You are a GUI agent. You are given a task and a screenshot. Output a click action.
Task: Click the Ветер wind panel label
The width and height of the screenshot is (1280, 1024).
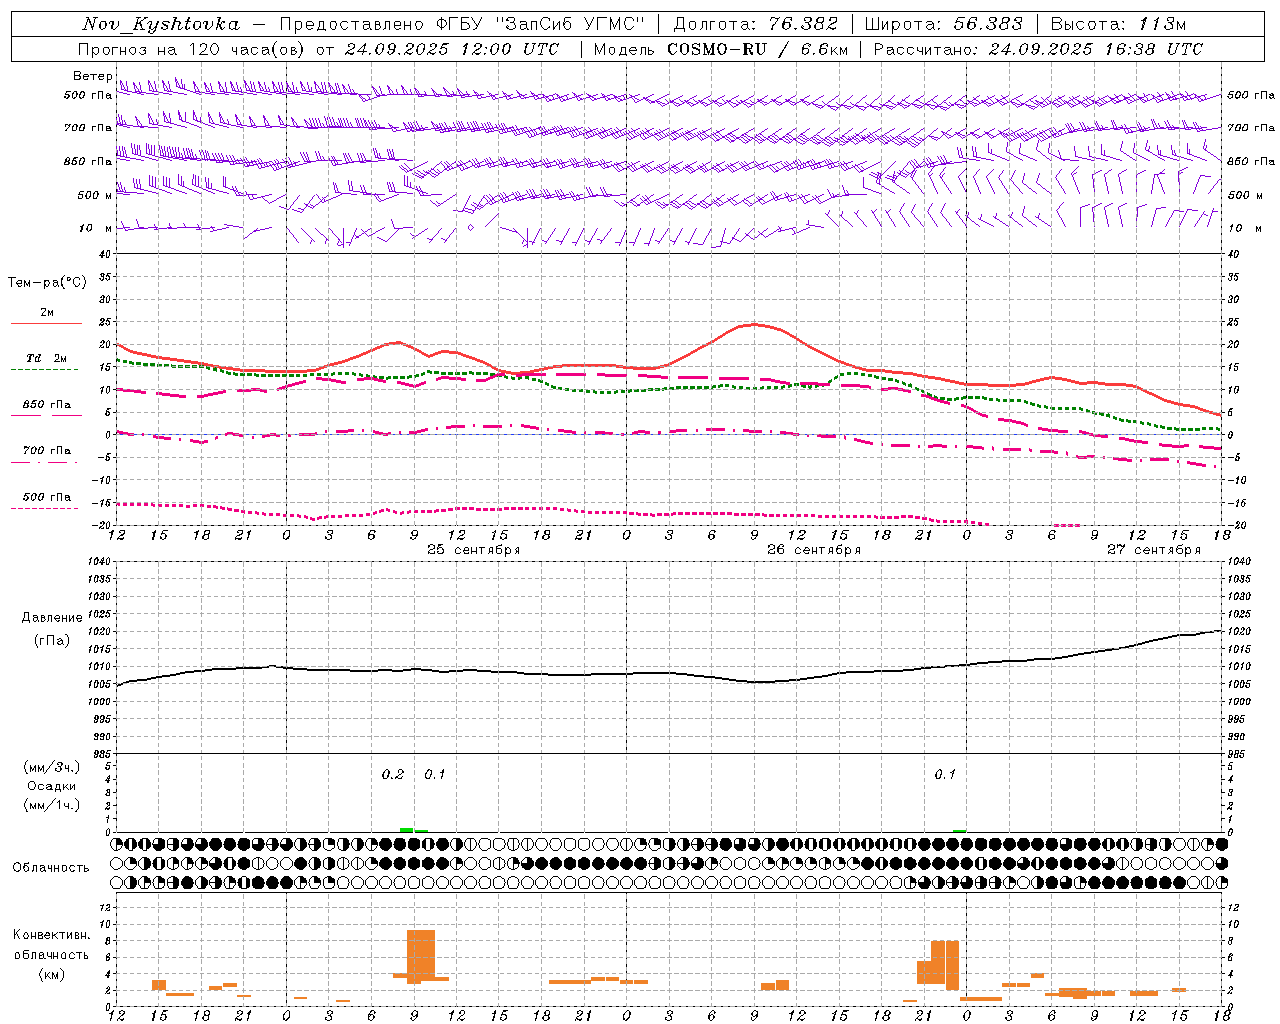tap(92, 76)
